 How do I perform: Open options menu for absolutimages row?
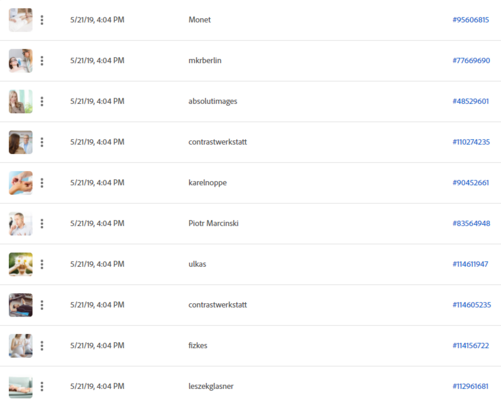pos(42,101)
